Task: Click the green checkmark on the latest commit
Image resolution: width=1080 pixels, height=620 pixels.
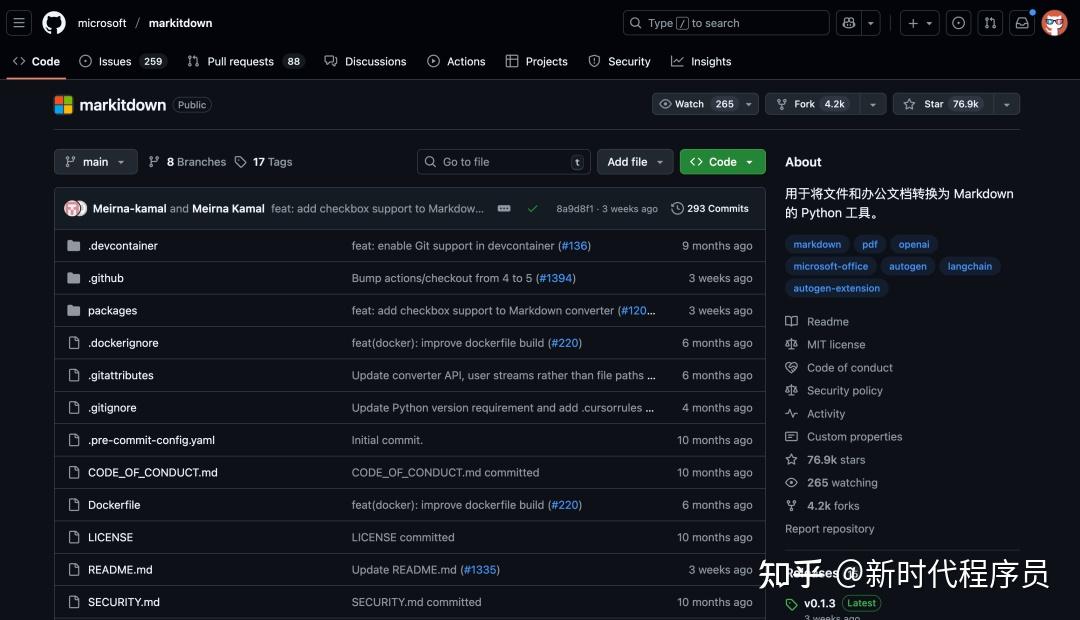Action: tap(532, 209)
